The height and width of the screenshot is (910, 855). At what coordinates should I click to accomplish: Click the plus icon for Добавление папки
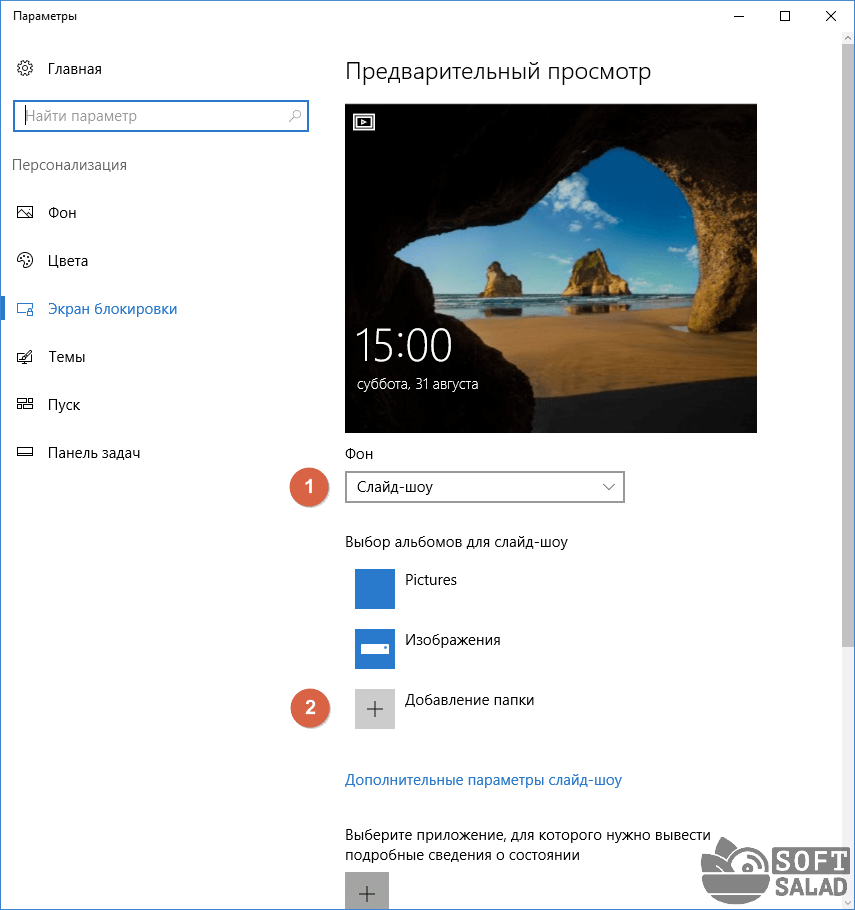[375, 709]
